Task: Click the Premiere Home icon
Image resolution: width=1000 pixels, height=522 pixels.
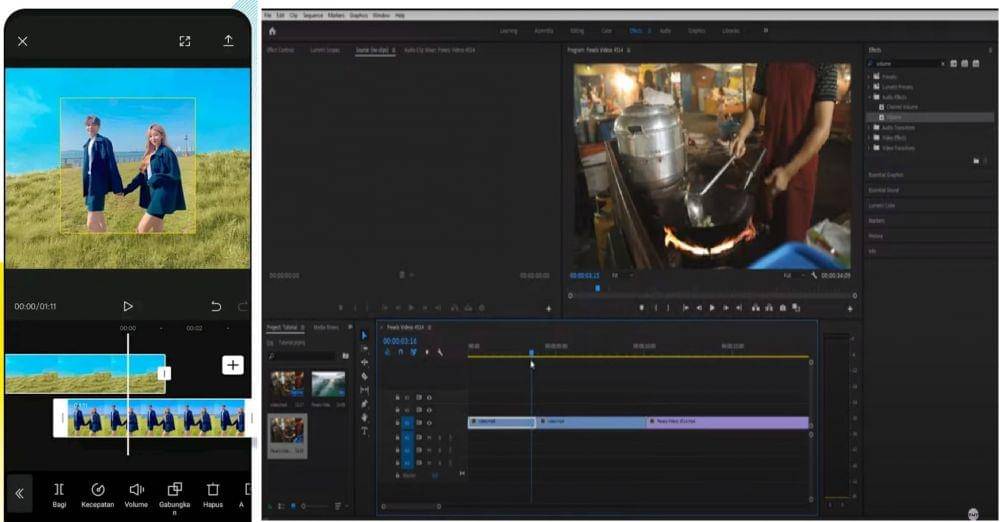Action: coord(272,31)
